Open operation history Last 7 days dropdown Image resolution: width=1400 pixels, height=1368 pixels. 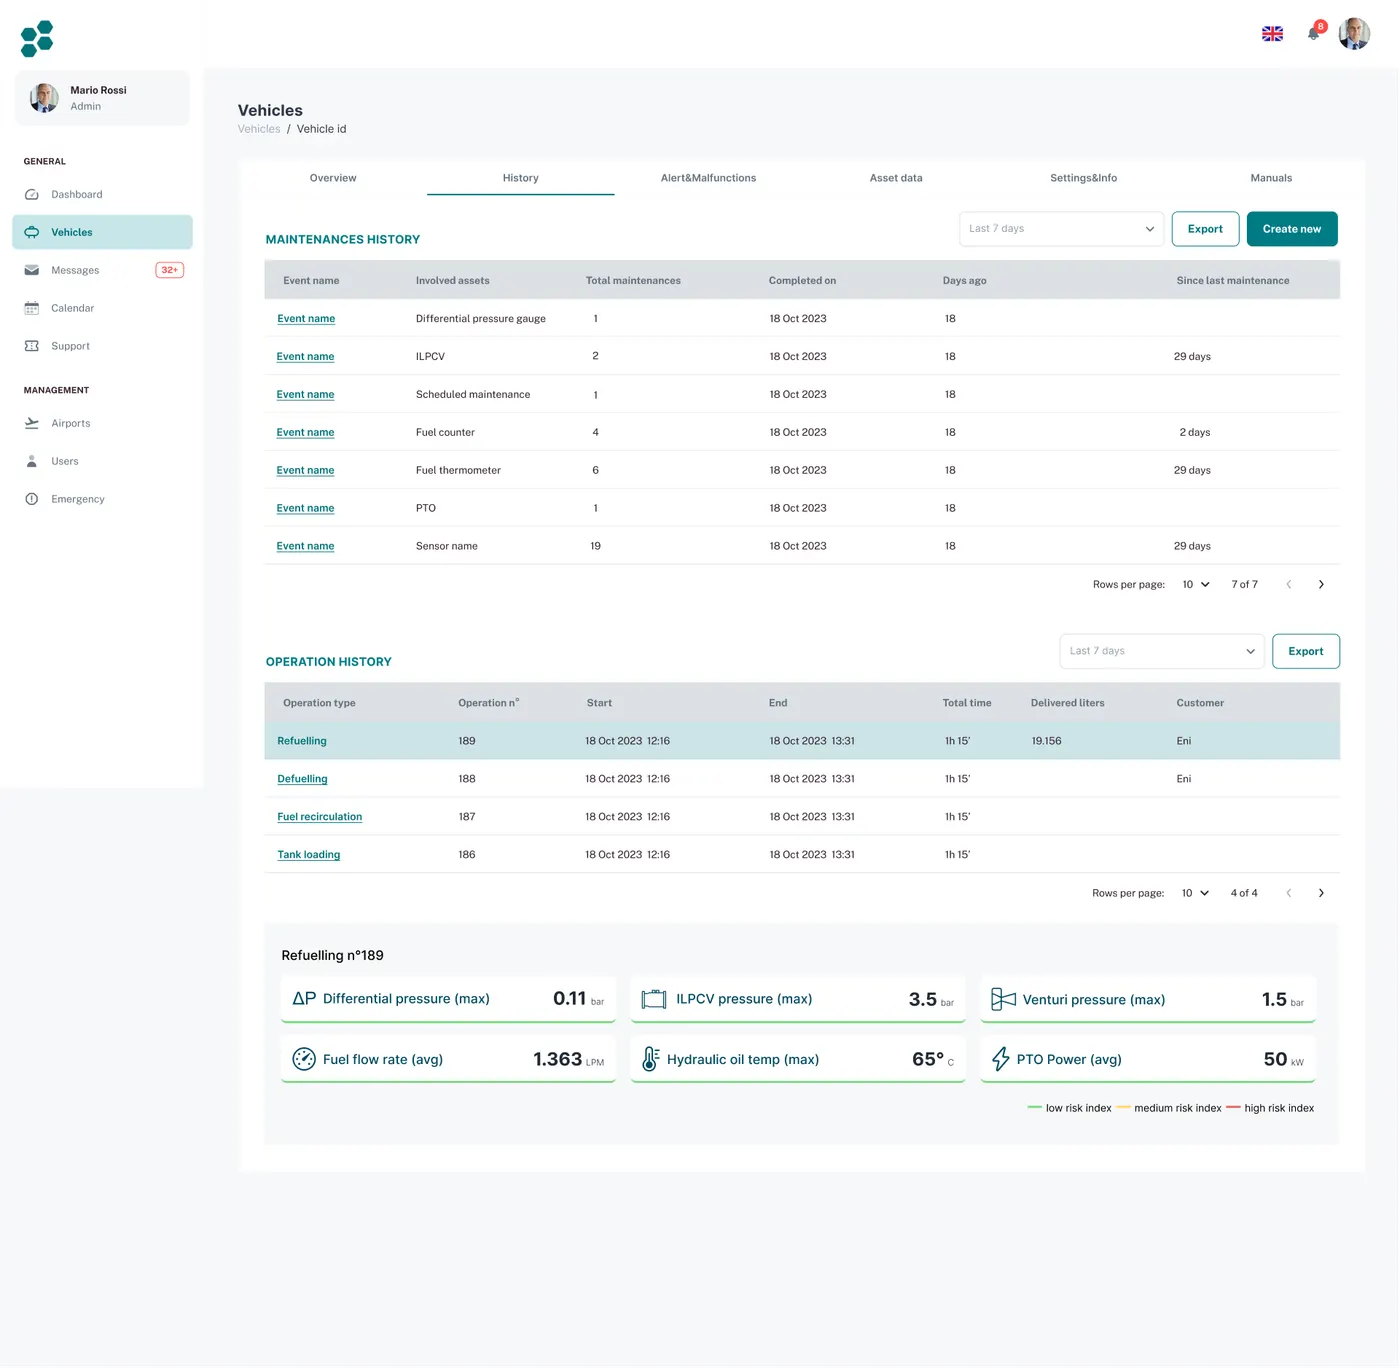point(1162,651)
